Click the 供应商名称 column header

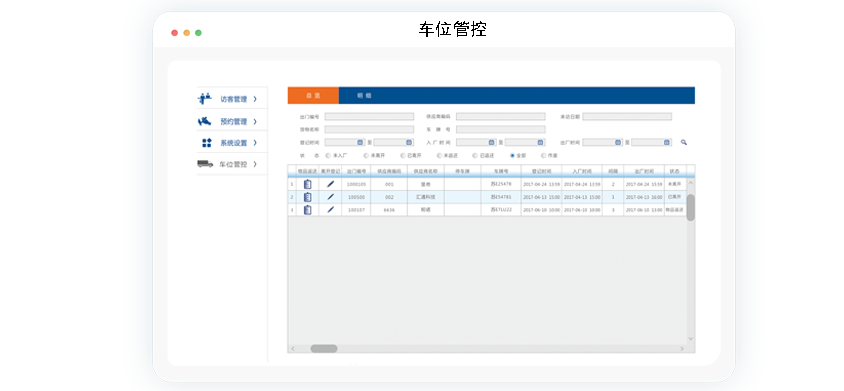(425, 171)
